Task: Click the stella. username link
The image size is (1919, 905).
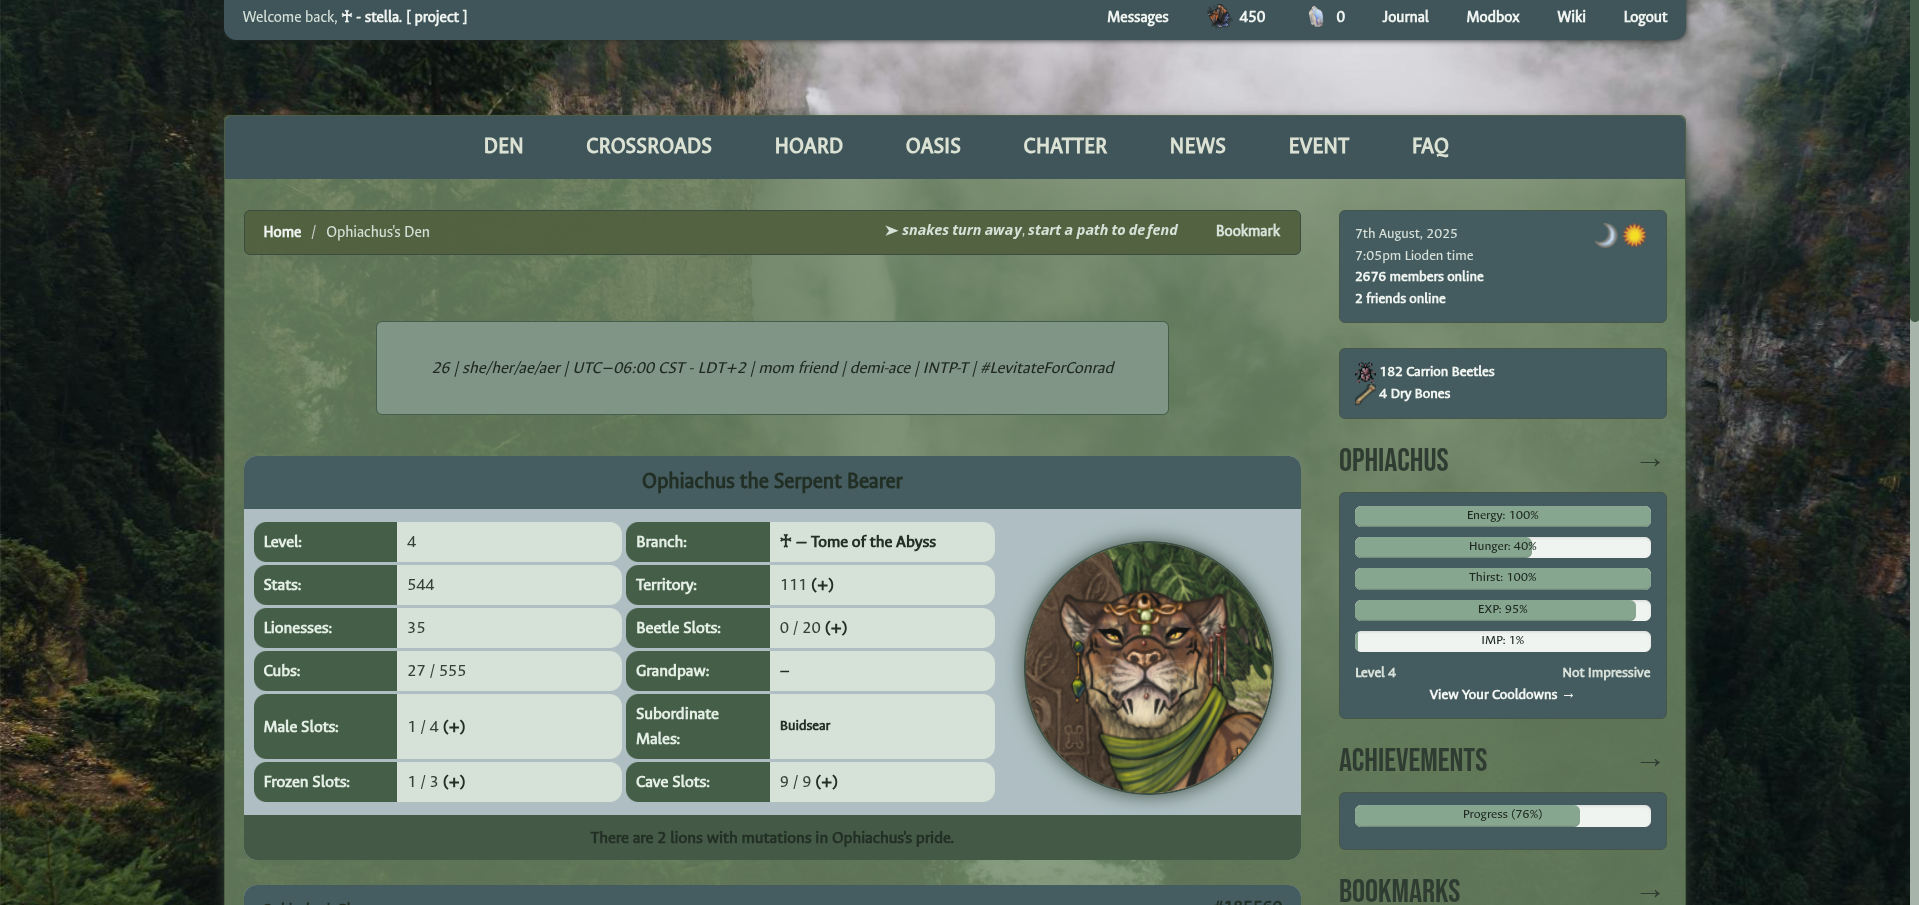Action: click(371, 17)
